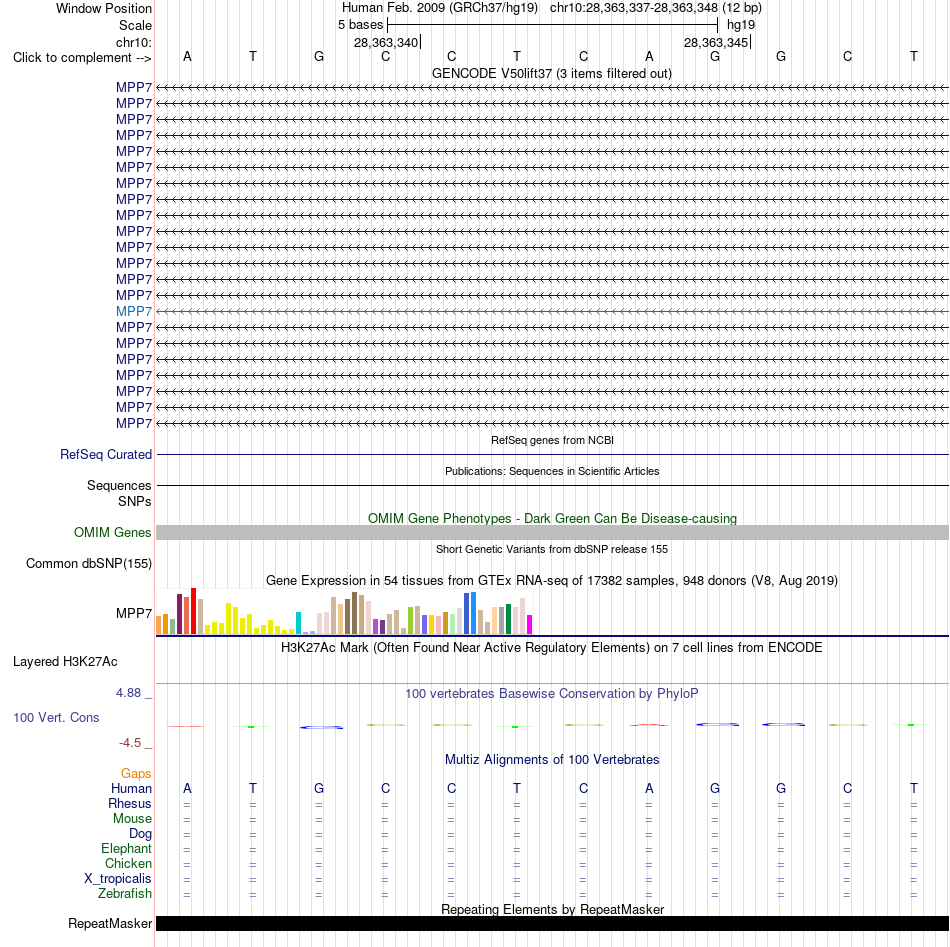Click the MPP7 label beside GTEx bar chart
The width and height of the screenshot is (950, 947).
[134, 614]
